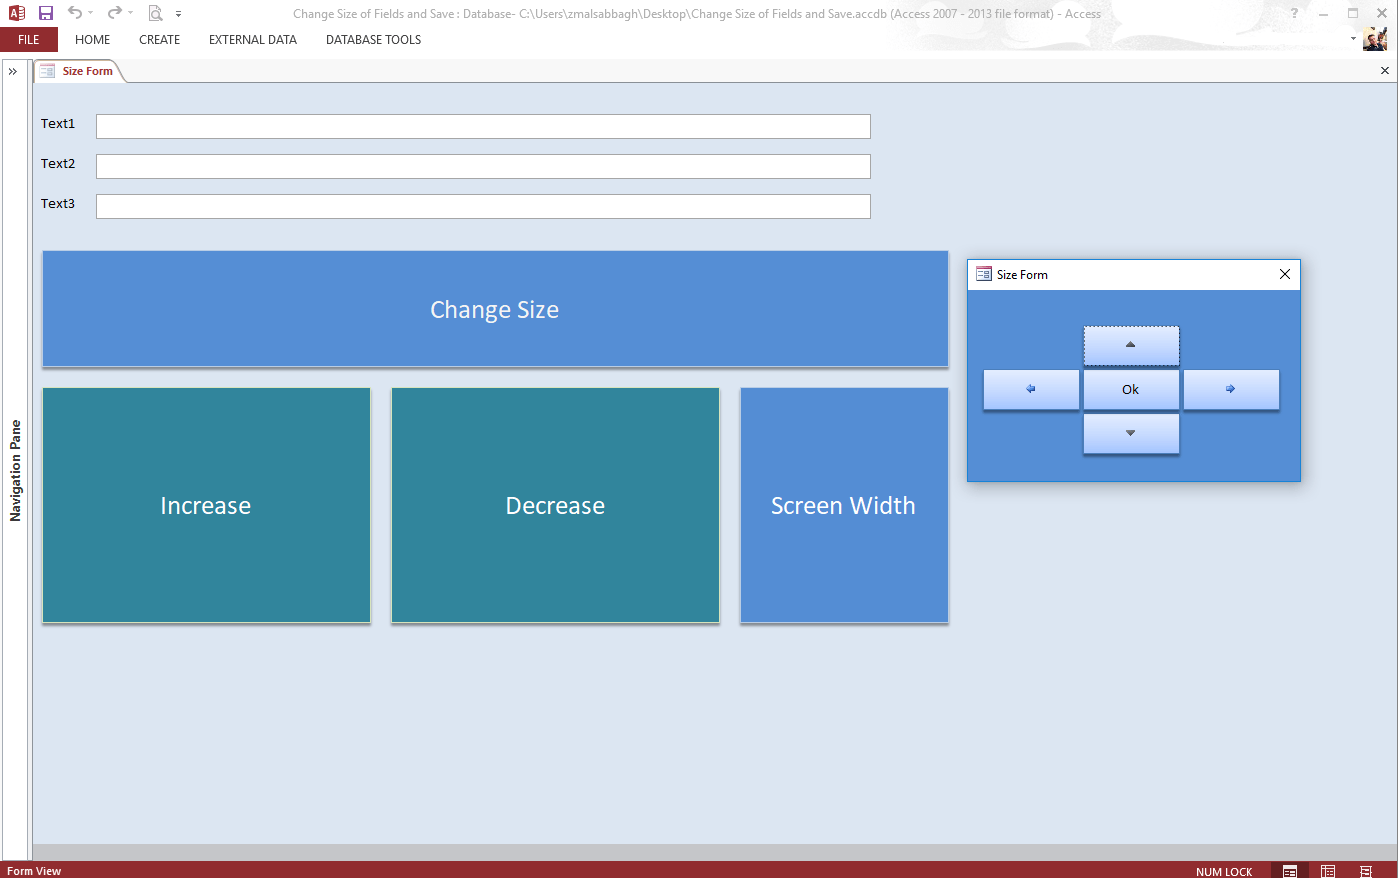Click the Screen Width button

[843, 505]
